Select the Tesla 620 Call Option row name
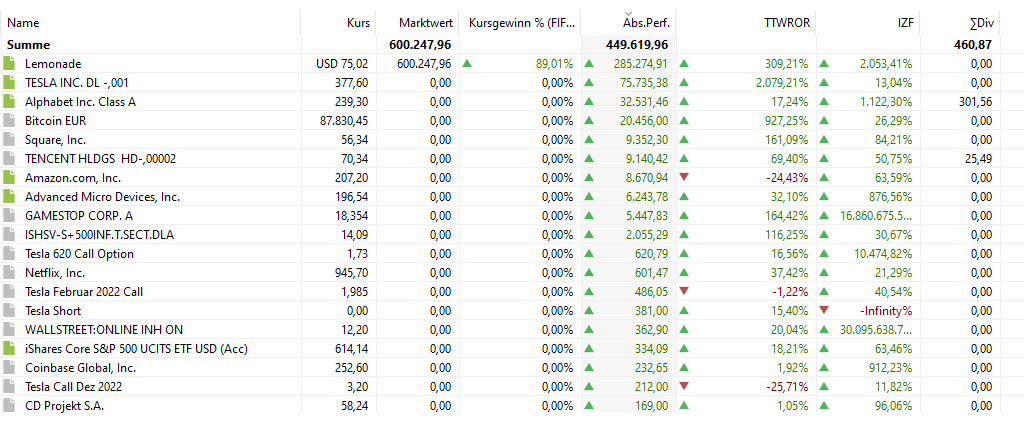This screenshot has height=429, width=1024. tap(80, 254)
